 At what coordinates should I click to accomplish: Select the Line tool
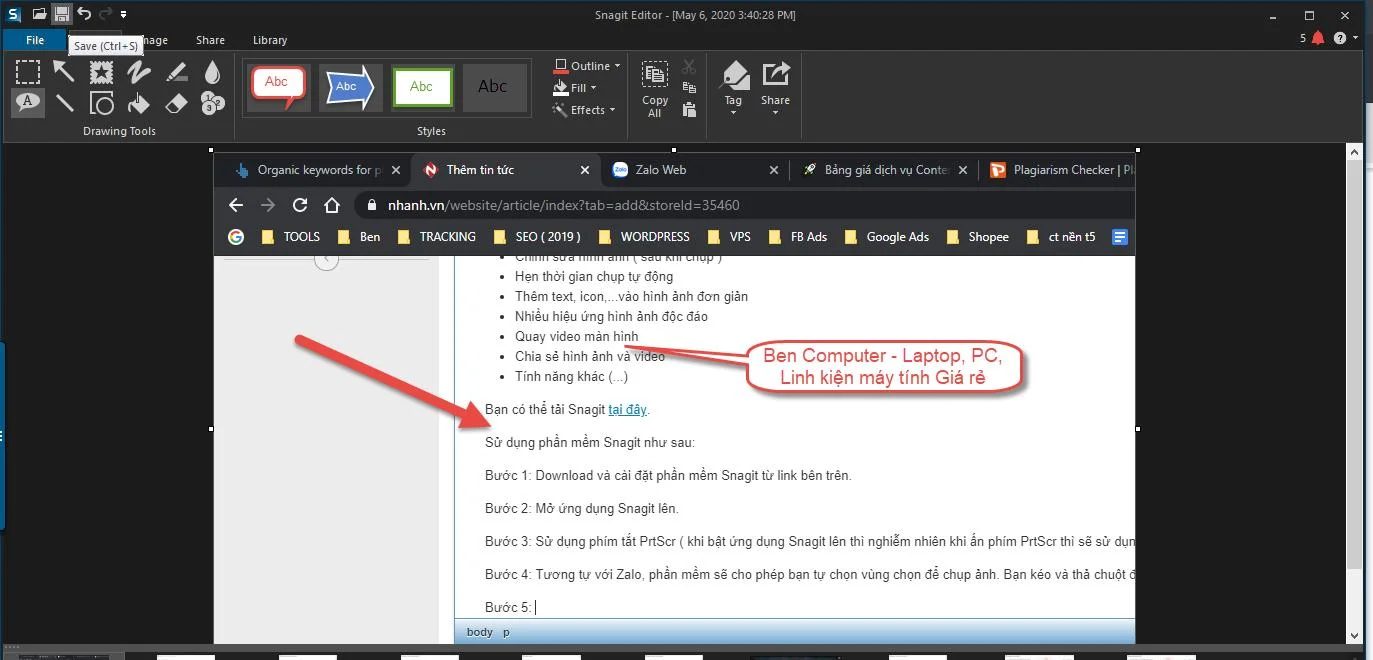coord(64,103)
